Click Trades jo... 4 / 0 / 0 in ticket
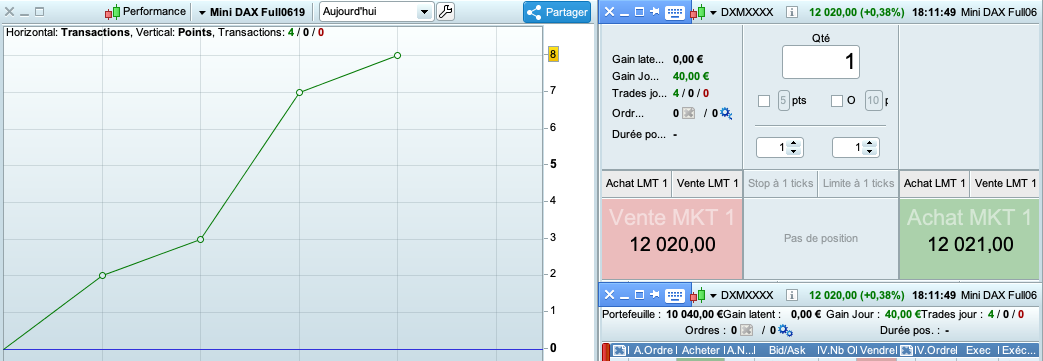Viewport: 1043px width, 361px height. click(691, 94)
